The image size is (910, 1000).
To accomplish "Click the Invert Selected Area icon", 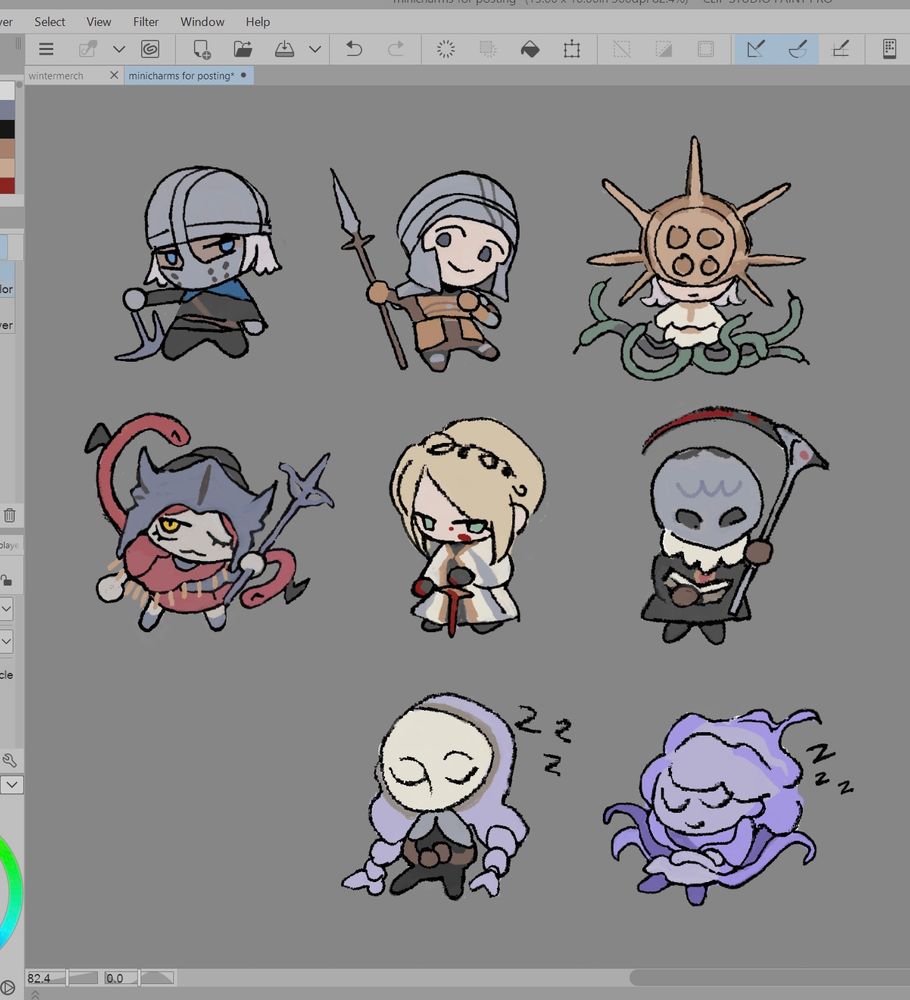I will [x=664, y=49].
